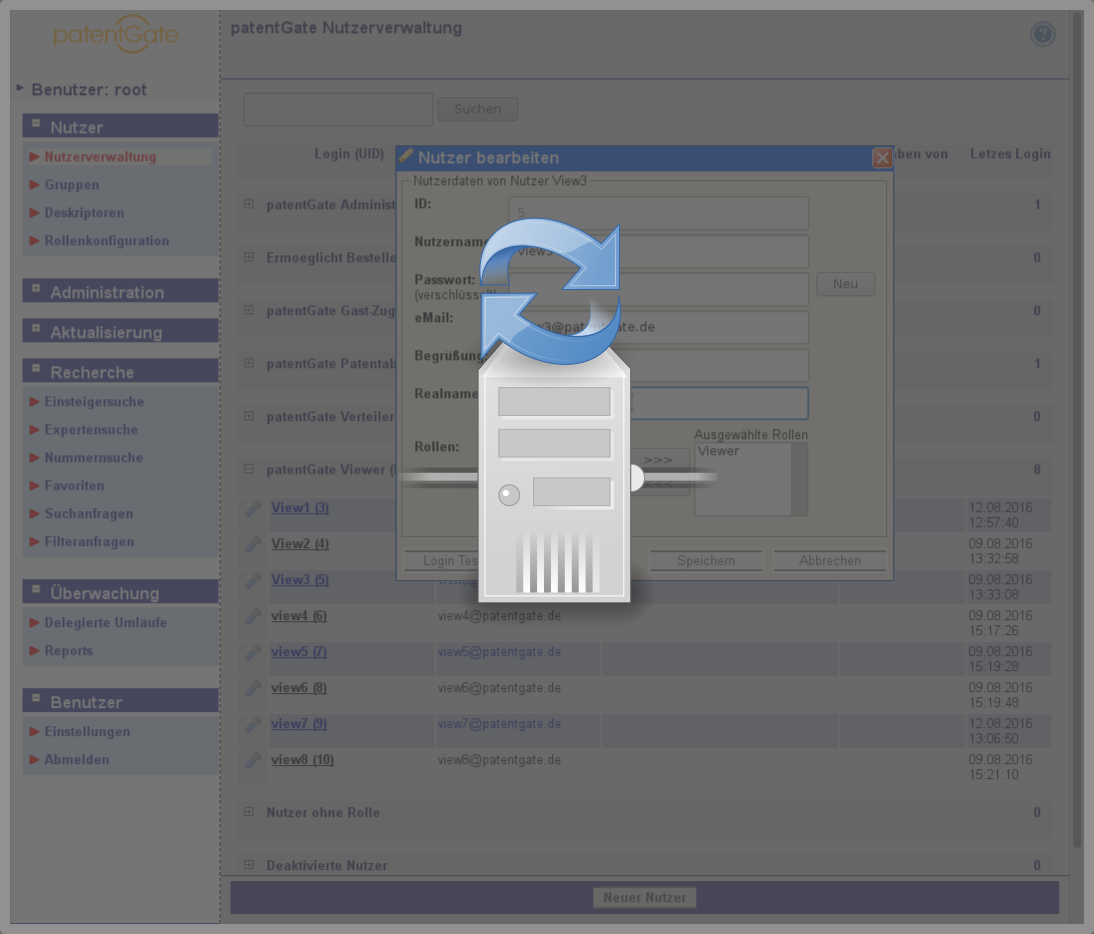1094x934 pixels.
Task: Open Favoriten in the sidebar
Action: [x=74, y=485]
